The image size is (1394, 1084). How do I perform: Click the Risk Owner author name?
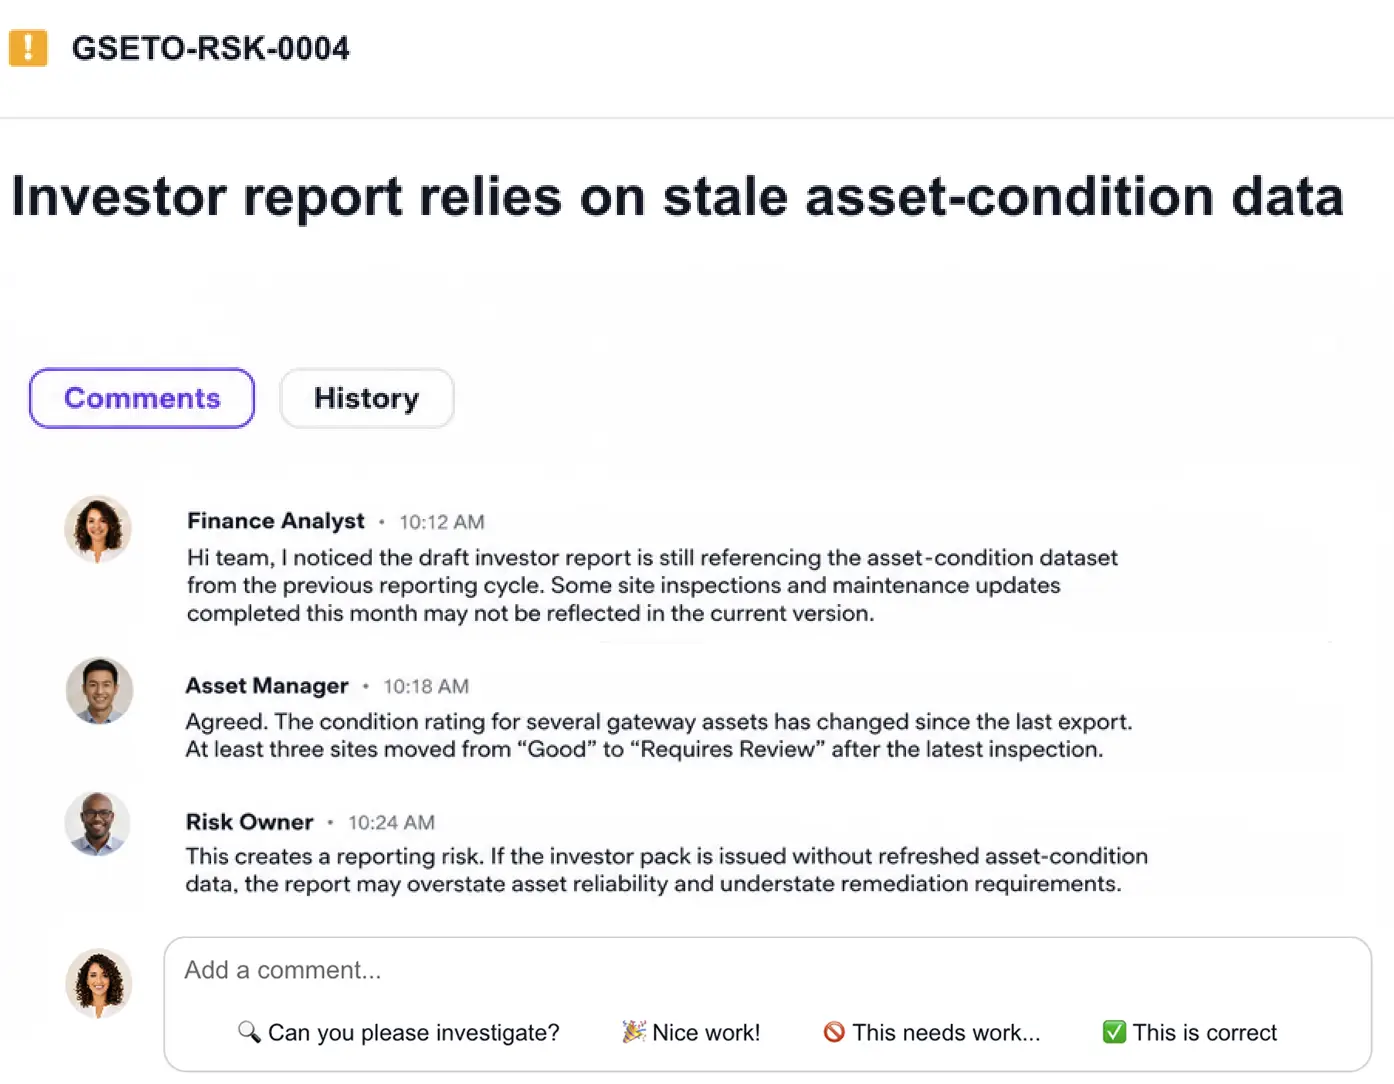(250, 822)
